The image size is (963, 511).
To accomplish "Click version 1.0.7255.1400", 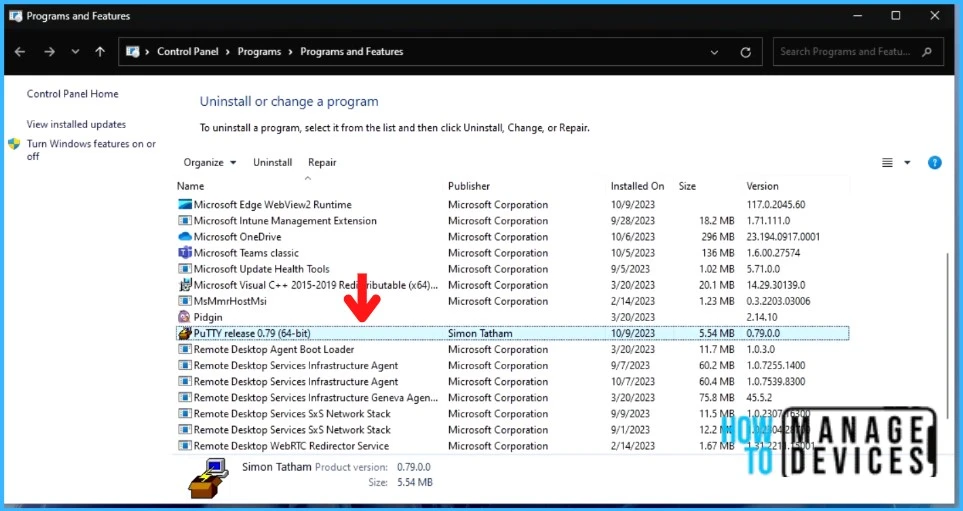I will click(776, 365).
